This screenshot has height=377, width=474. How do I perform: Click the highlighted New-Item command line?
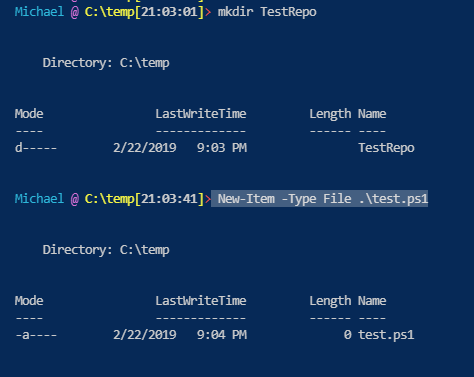(x=320, y=199)
